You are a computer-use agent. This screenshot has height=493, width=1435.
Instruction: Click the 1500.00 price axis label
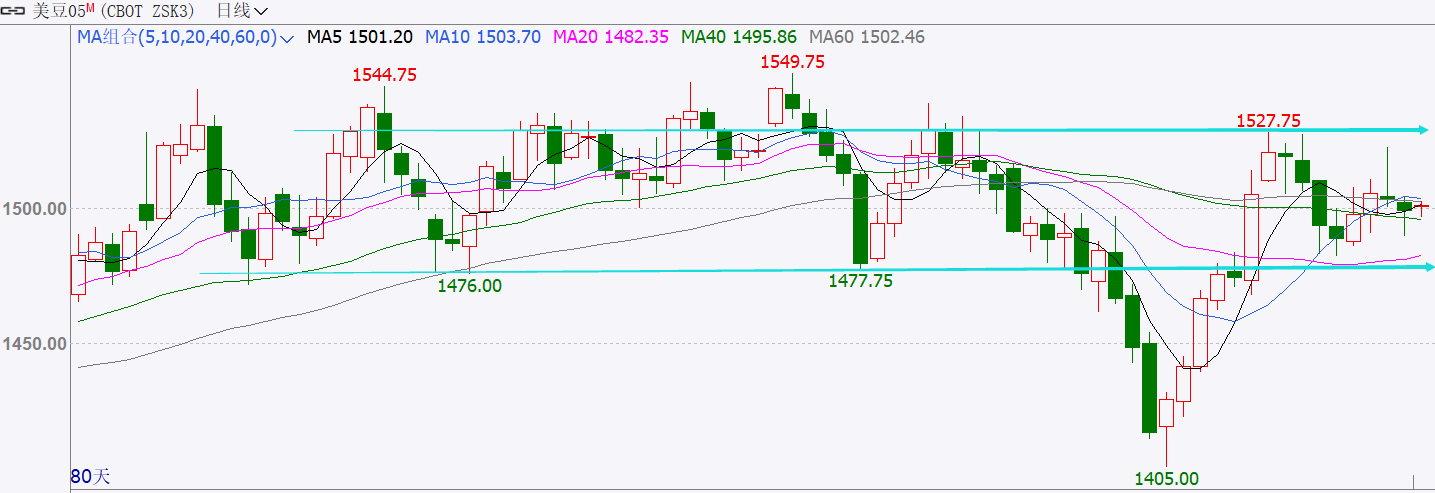coord(34,209)
